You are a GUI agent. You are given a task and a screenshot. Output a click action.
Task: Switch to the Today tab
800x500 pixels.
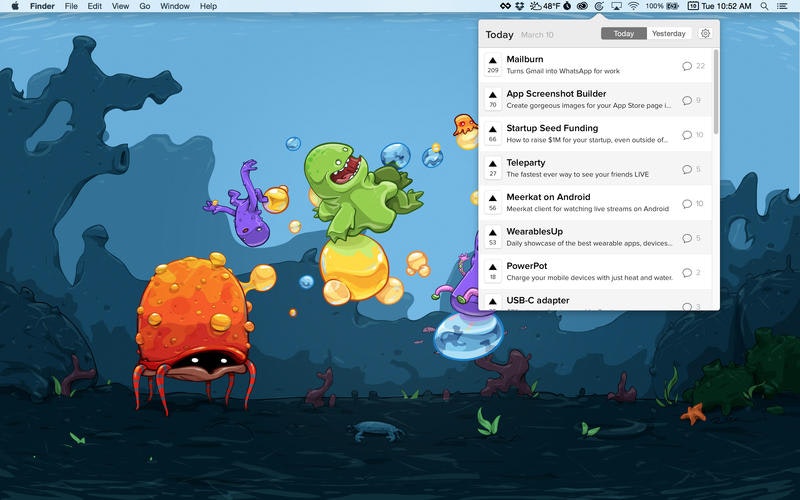(x=623, y=34)
